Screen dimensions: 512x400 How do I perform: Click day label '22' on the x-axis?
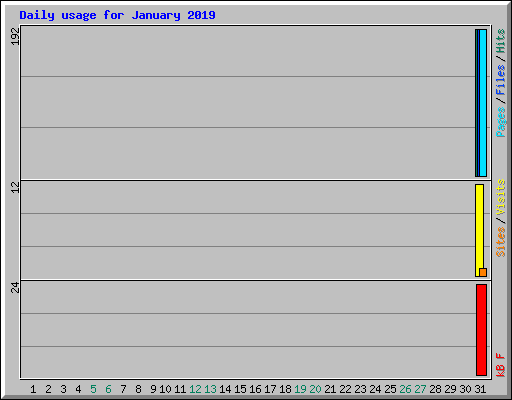coord(345,389)
